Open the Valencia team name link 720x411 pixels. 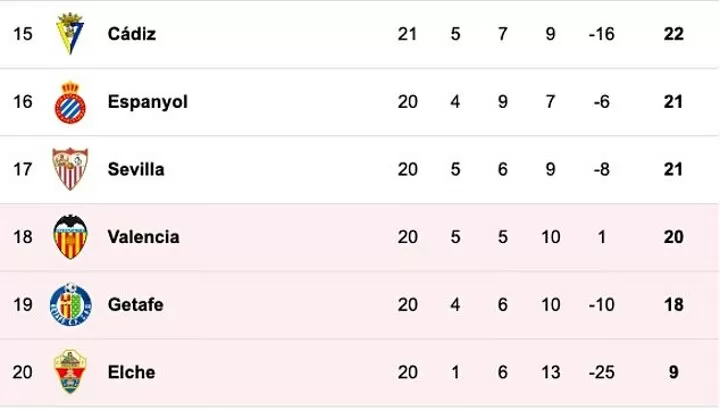coord(143,237)
